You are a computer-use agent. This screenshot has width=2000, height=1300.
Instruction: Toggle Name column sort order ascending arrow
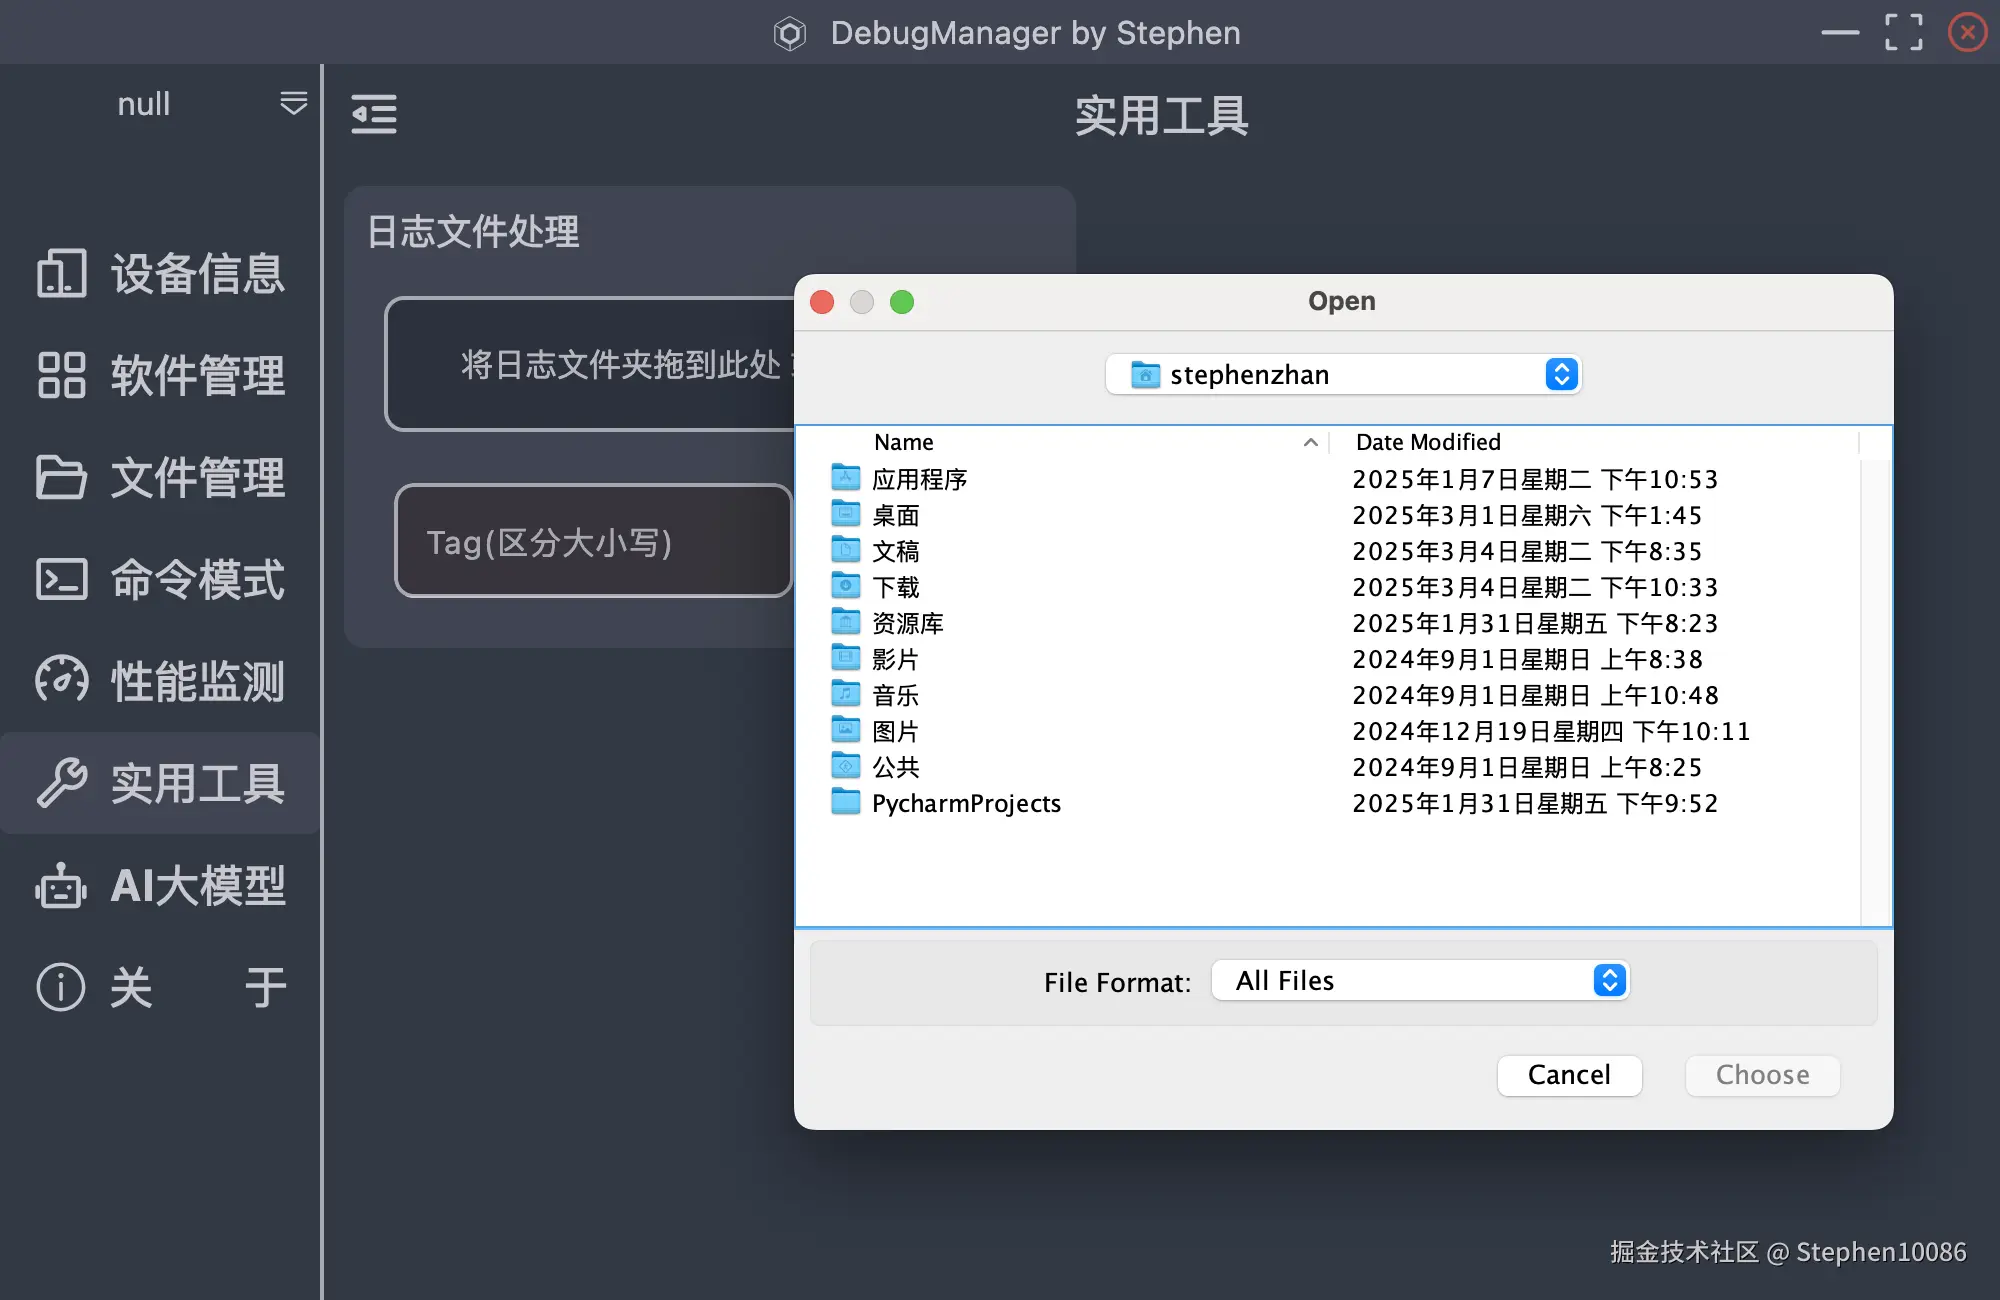click(x=1310, y=441)
